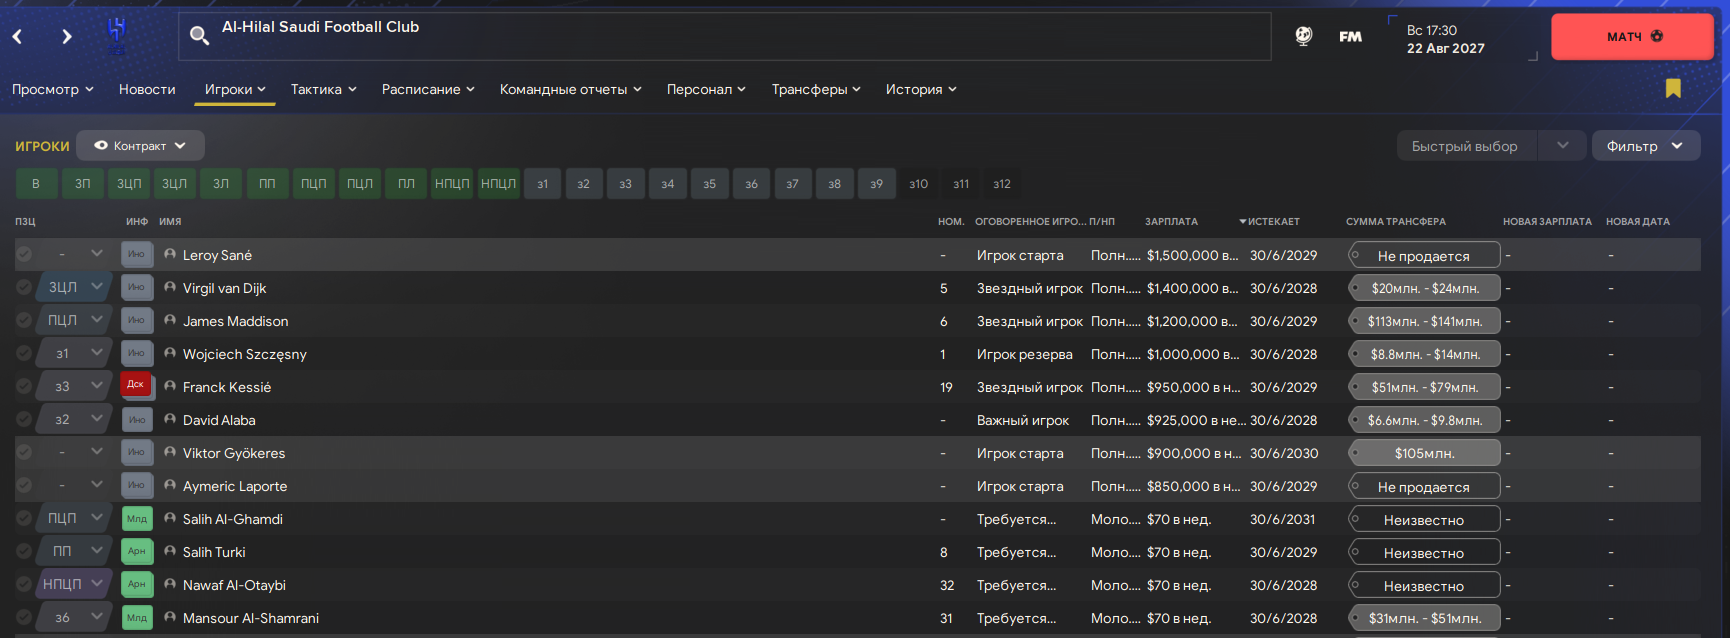Go back using the left arrow
Viewport: 1730px width, 638px height.
point(18,37)
